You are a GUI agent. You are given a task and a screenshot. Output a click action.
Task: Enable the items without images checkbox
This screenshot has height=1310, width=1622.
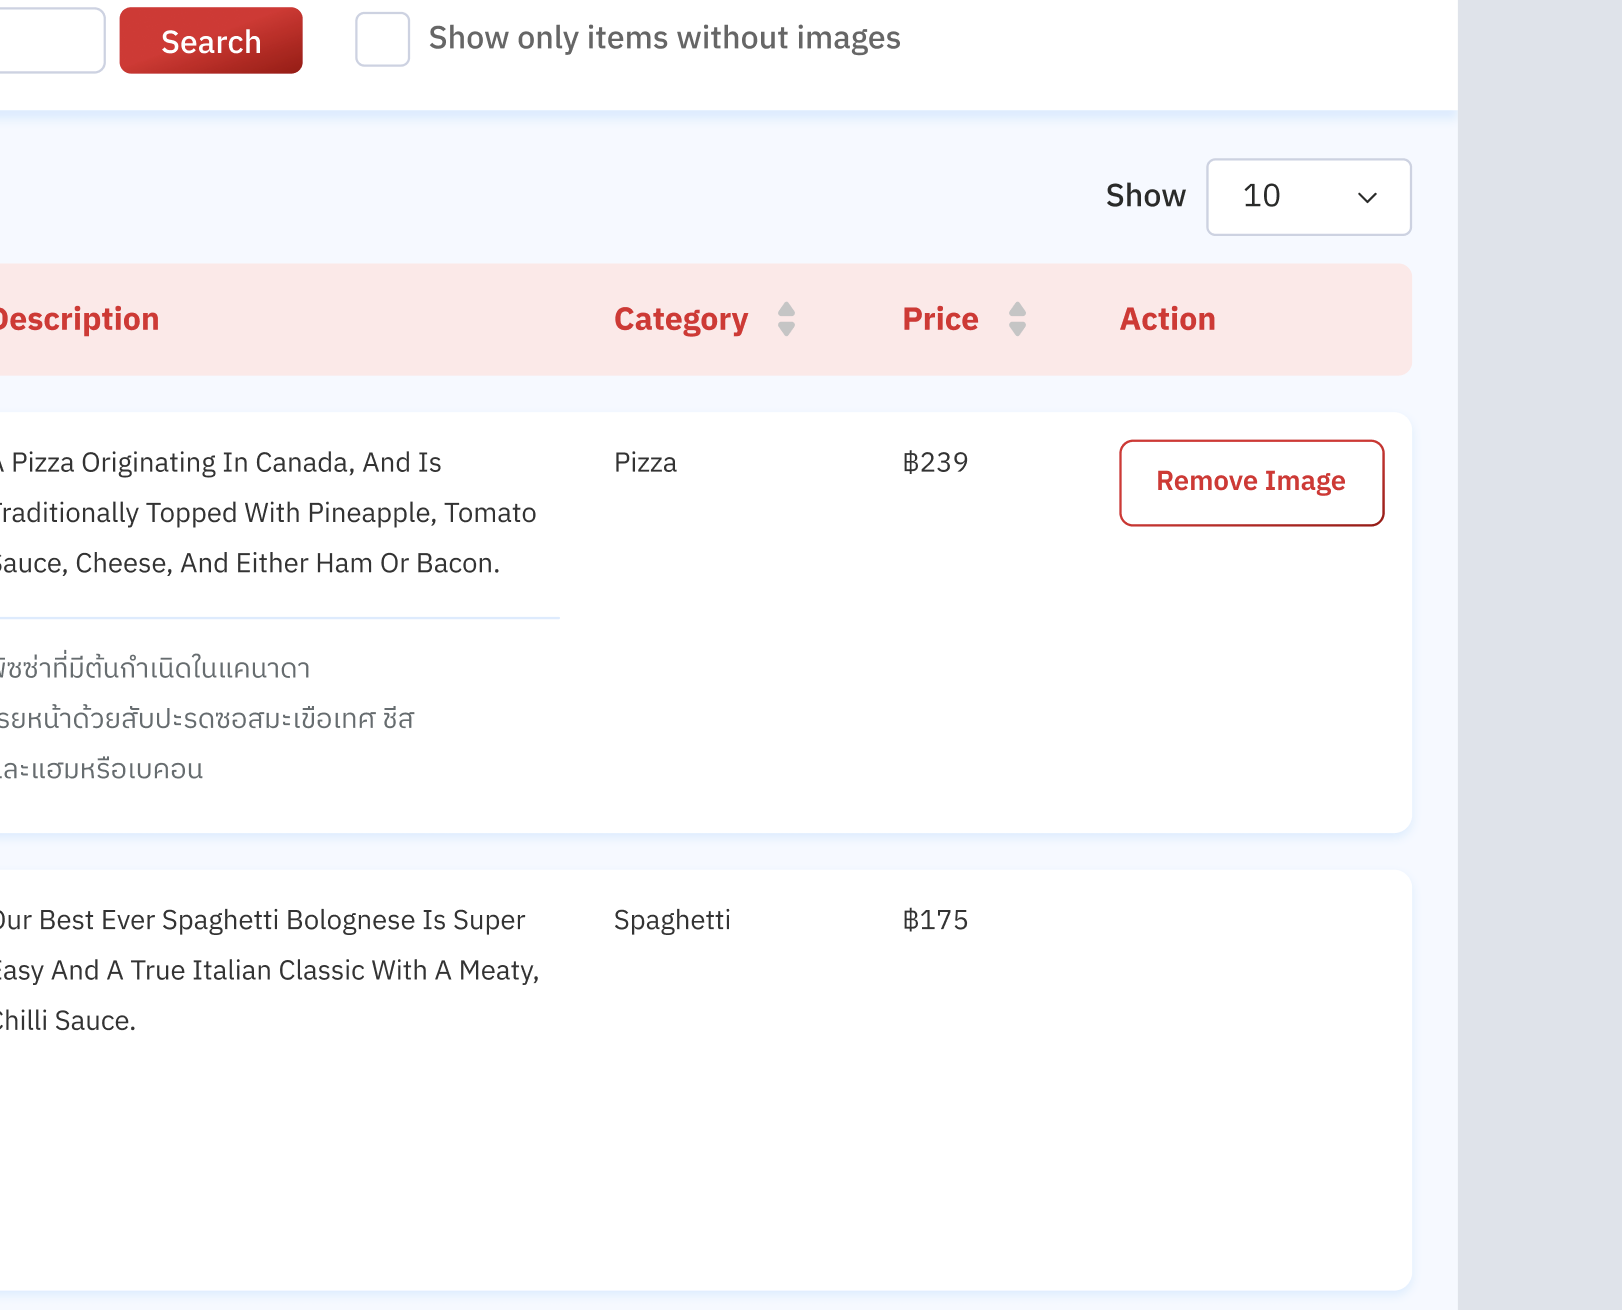[382, 40]
